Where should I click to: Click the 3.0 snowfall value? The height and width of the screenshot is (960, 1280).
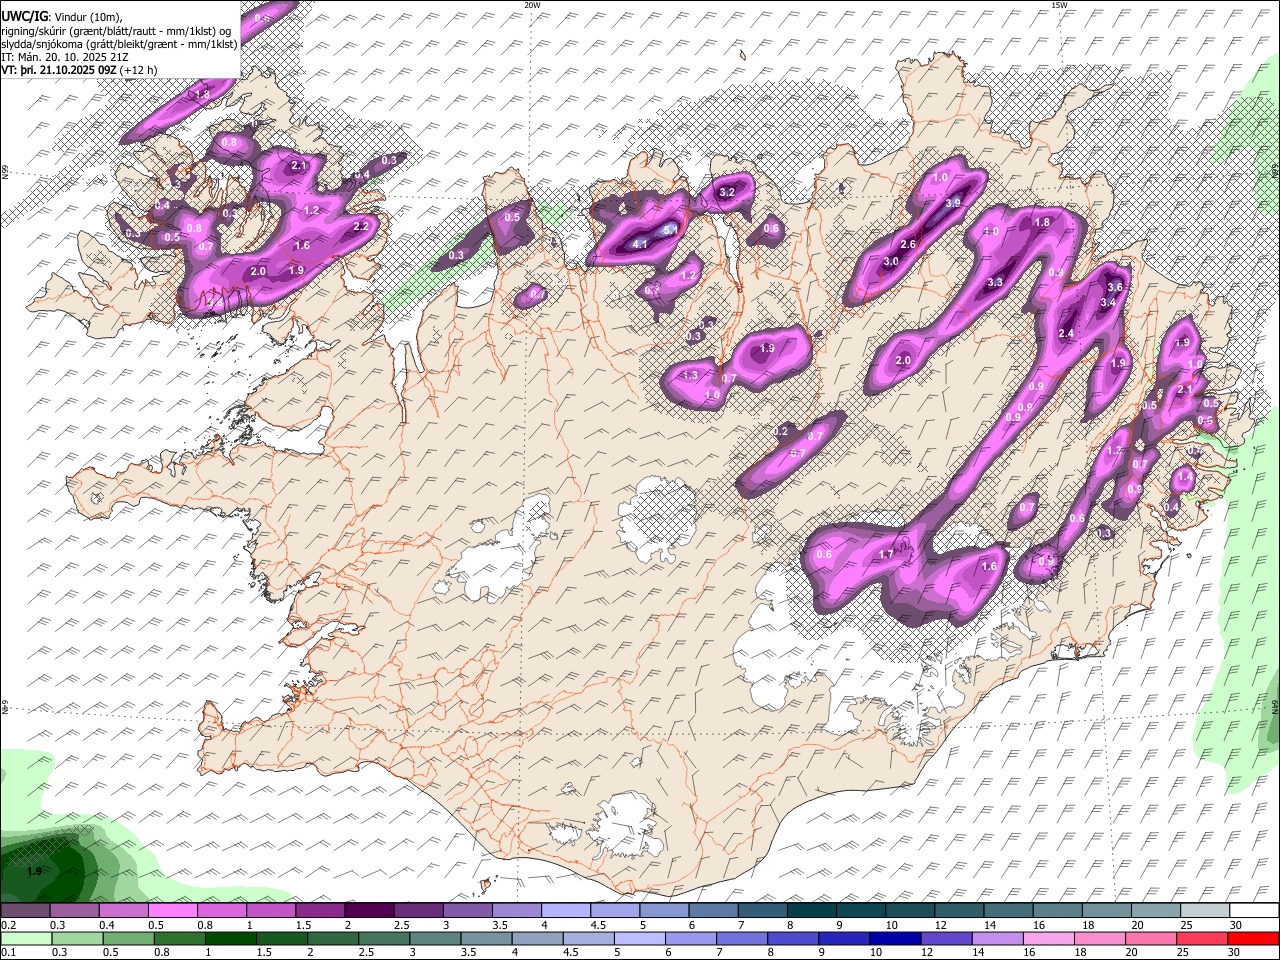click(891, 262)
